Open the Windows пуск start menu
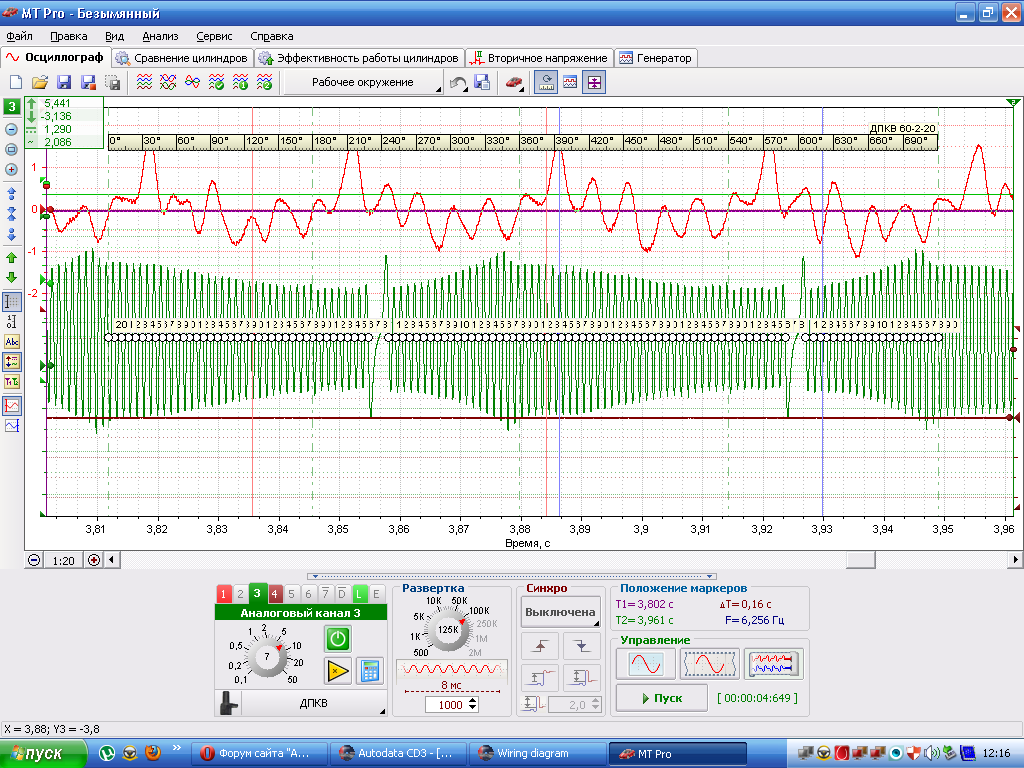 tap(43, 754)
